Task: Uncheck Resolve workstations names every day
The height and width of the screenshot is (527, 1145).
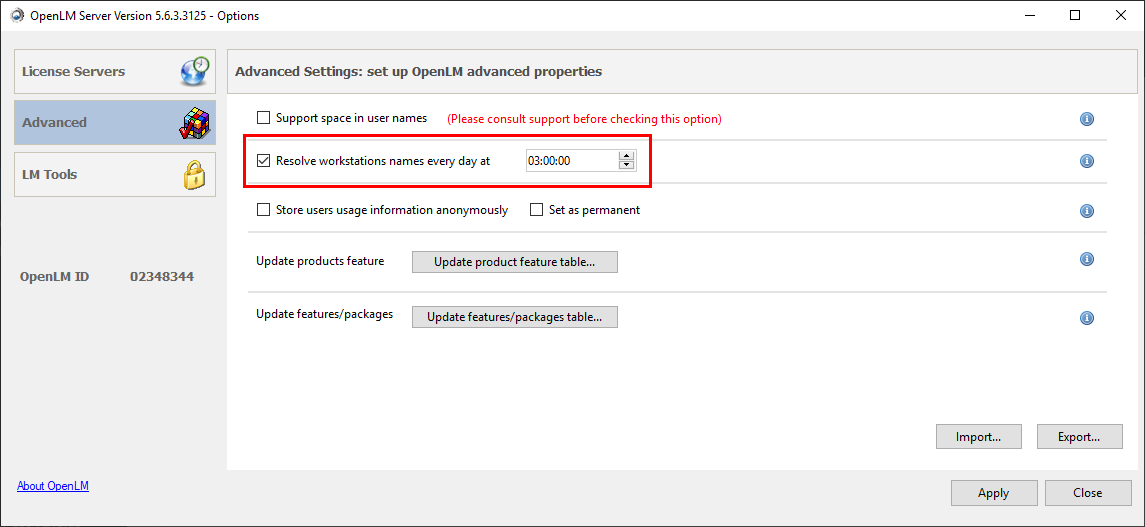Action: click(264, 160)
